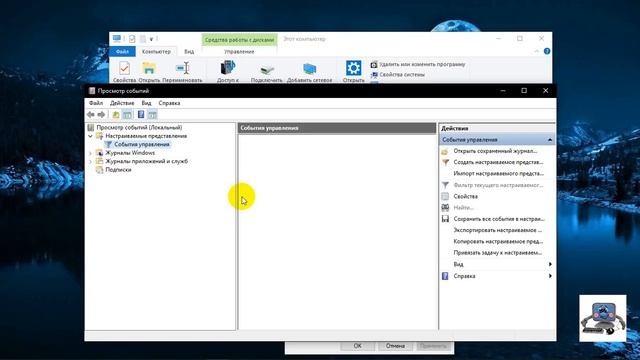Click Найти action in Actions pane

[x=463, y=207]
